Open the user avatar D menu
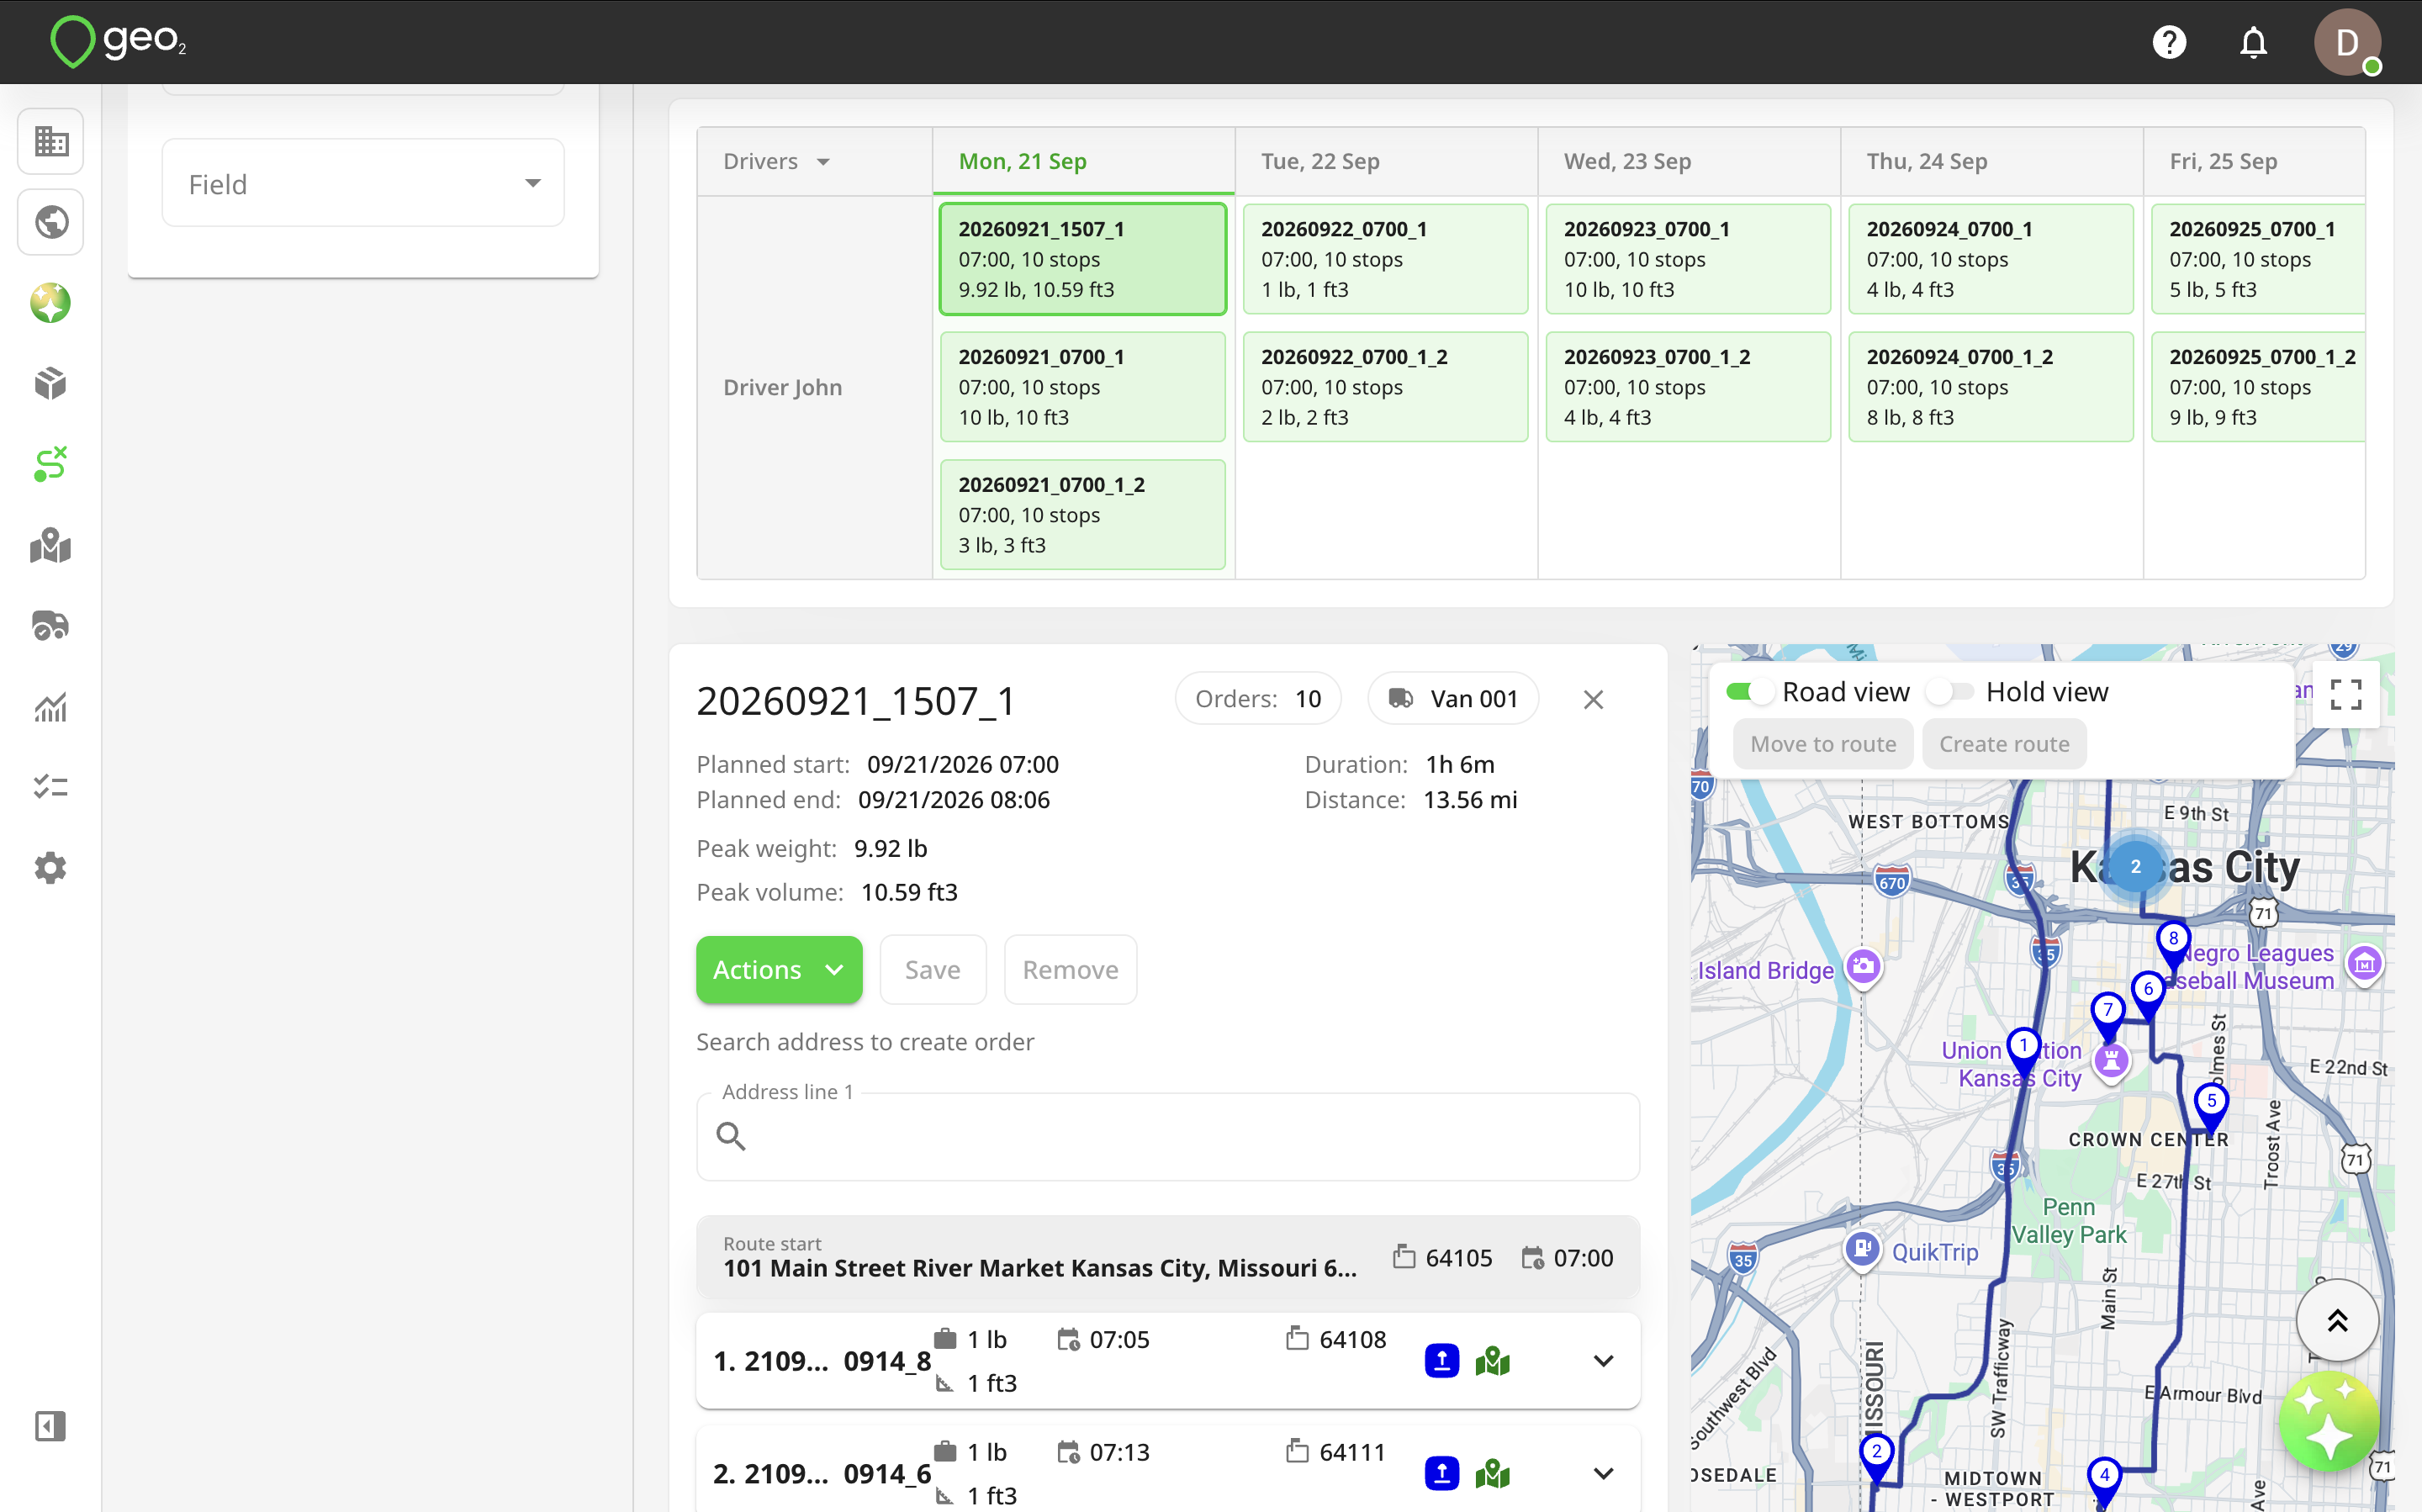This screenshot has width=2422, height=1512. coord(2347,42)
